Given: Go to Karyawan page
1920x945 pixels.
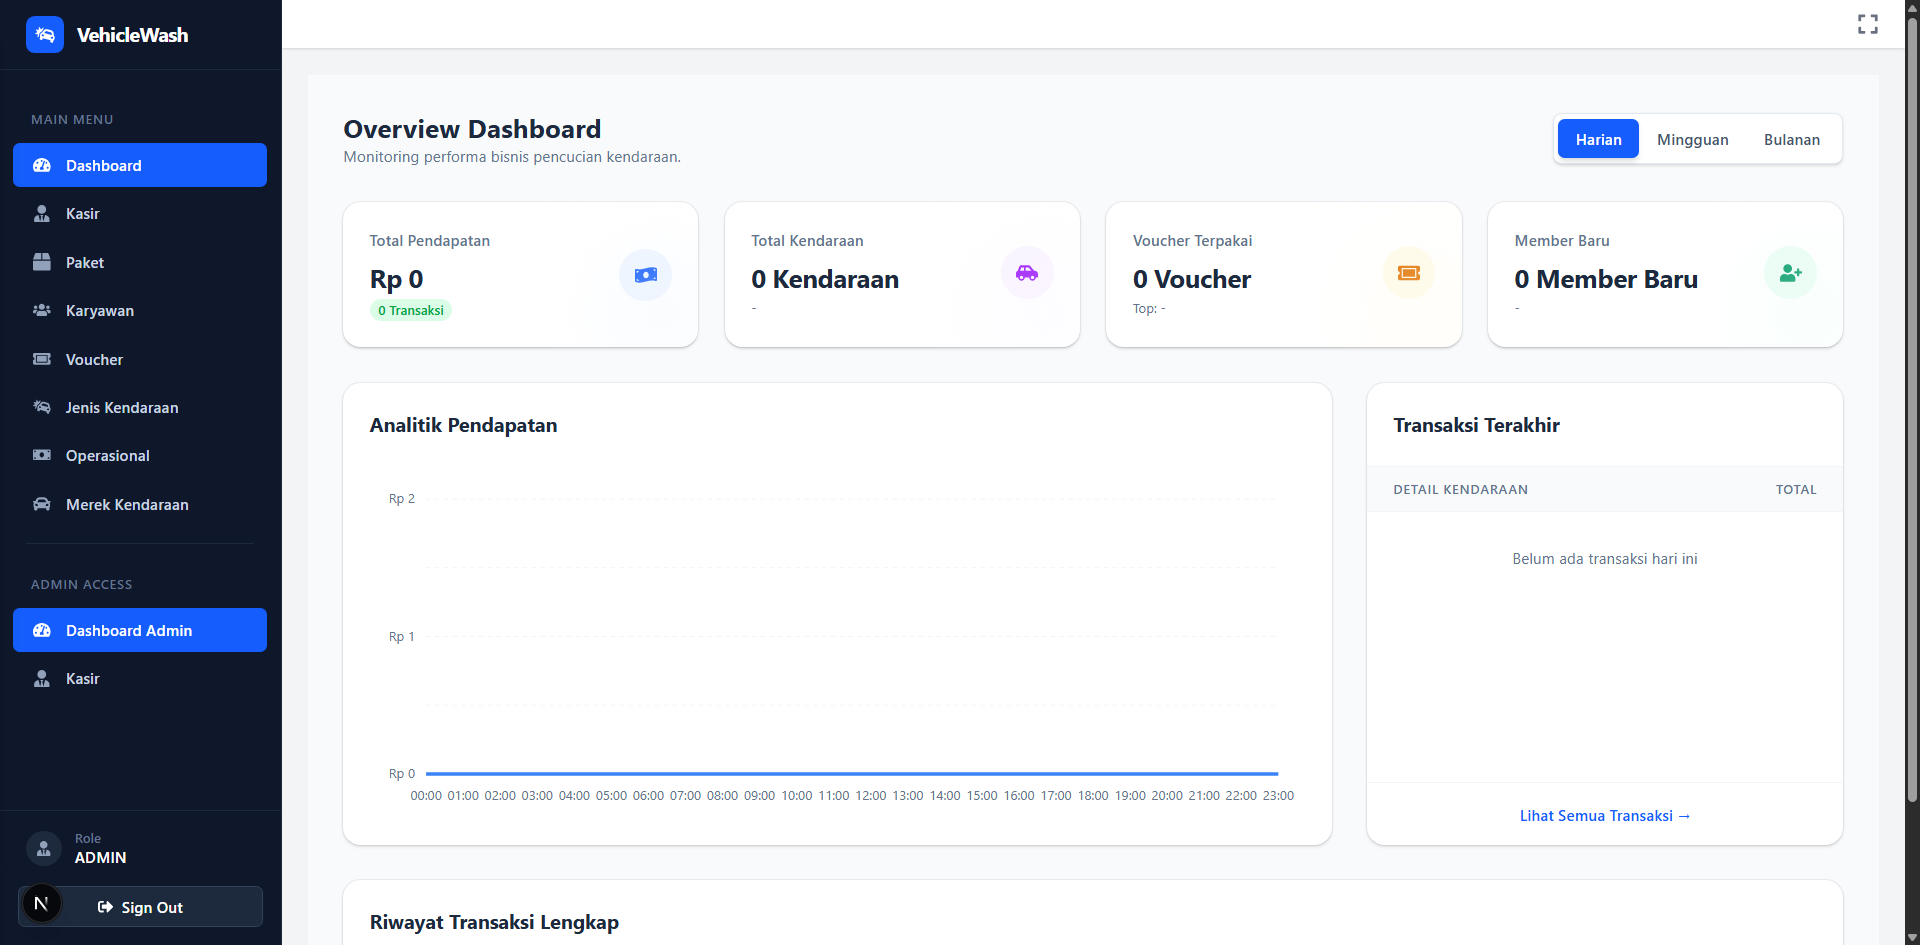Looking at the screenshot, I should pyautogui.click(x=100, y=311).
